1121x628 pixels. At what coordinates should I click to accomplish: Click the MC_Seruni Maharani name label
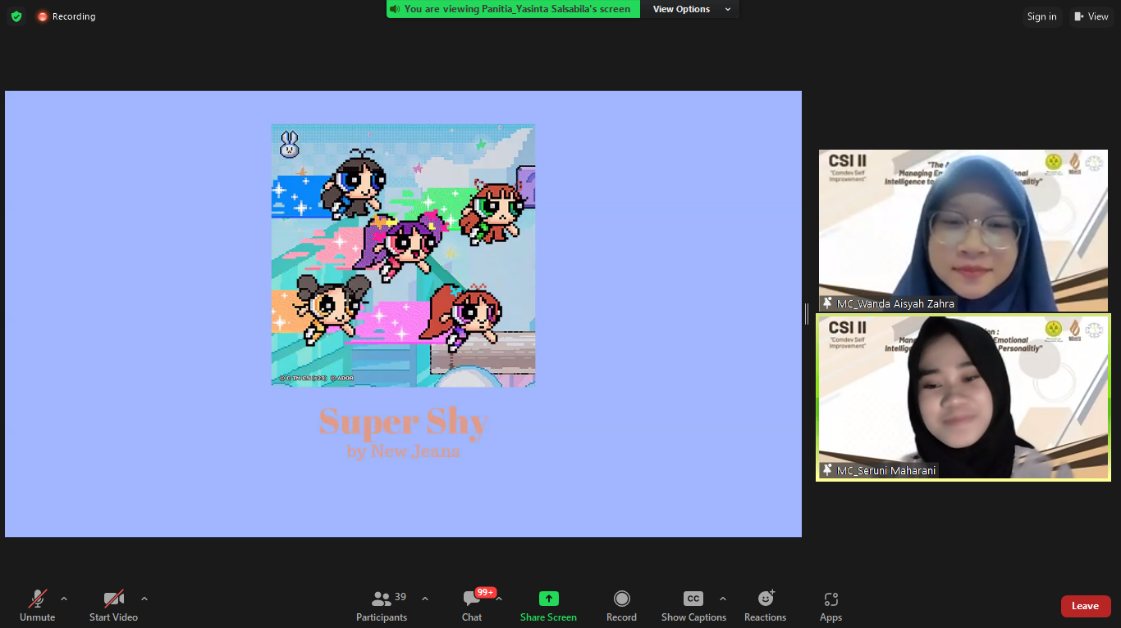pyautogui.click(x=886, y=470)
